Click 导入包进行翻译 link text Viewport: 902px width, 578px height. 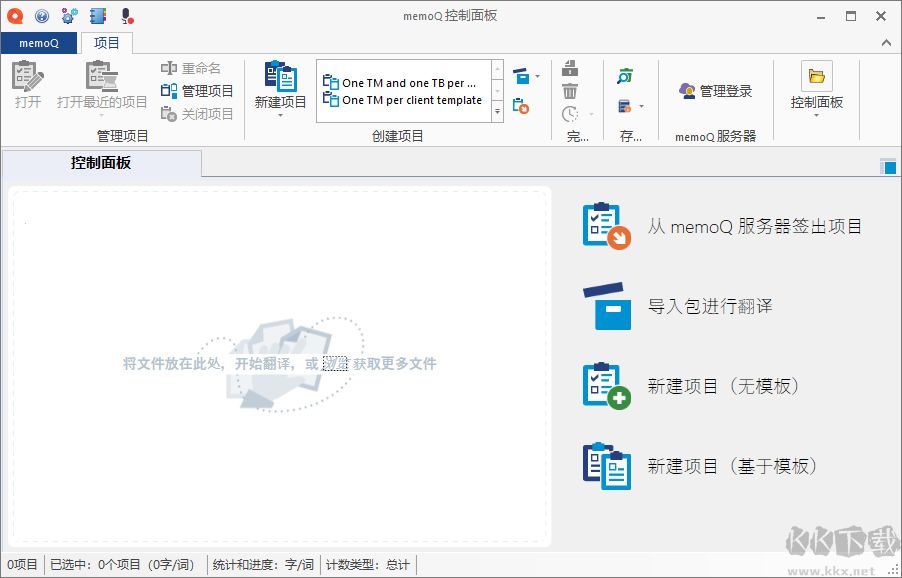710,306
